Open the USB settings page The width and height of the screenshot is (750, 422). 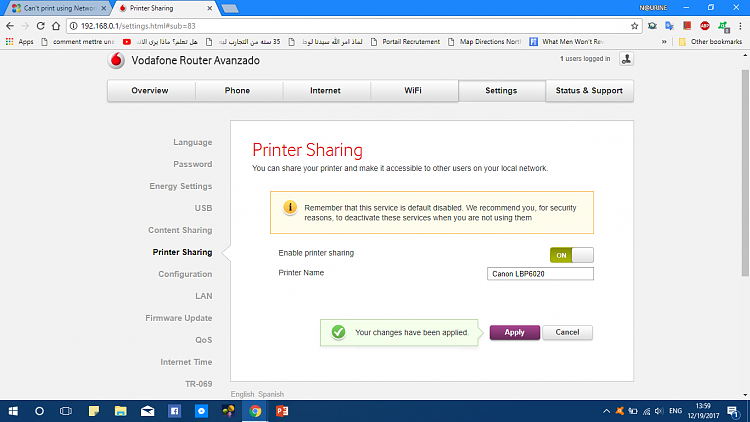coord(203,208)
